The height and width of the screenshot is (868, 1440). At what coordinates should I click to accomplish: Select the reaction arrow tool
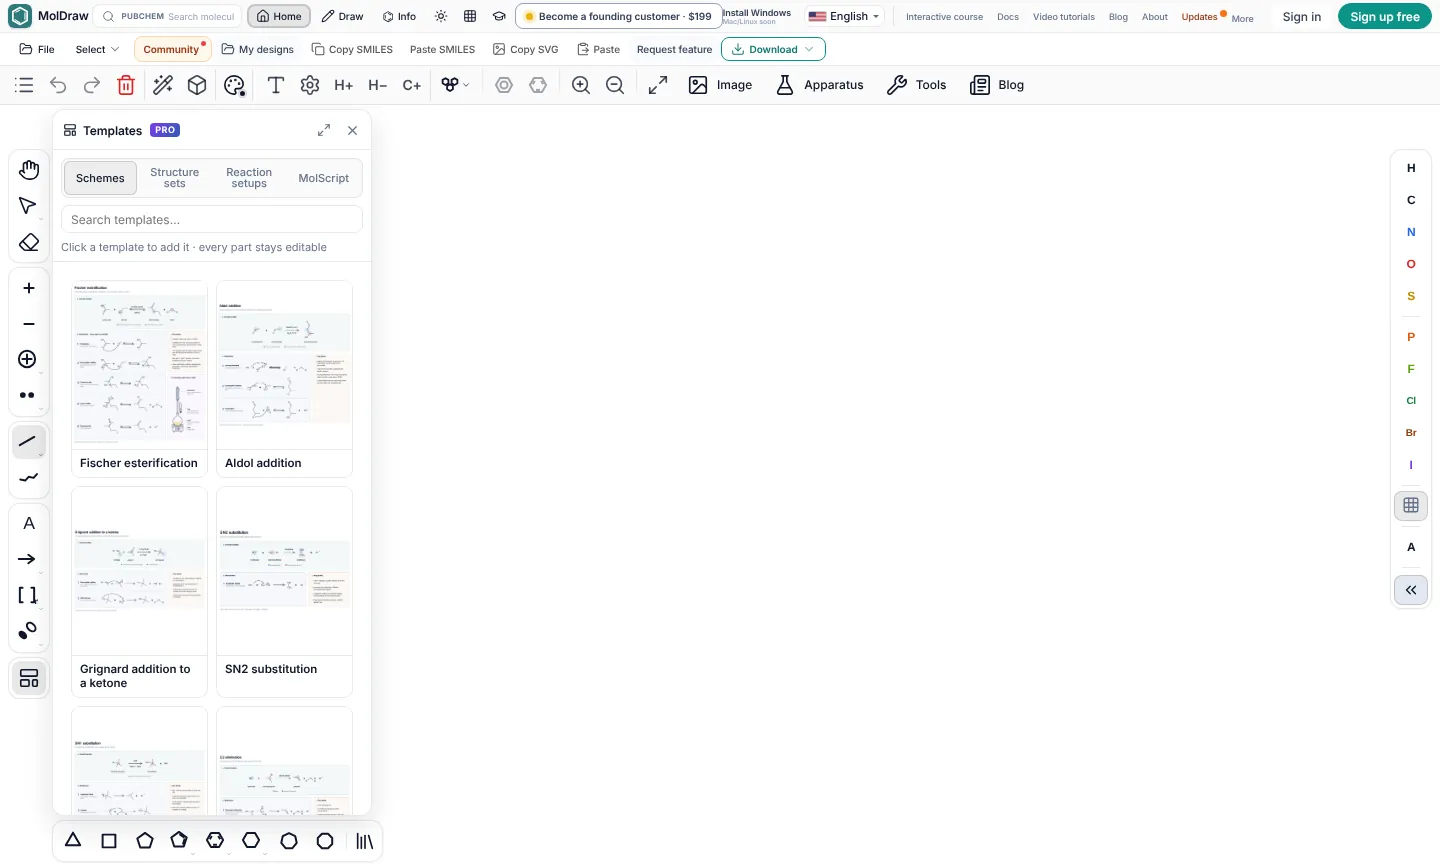click(28, 559)
